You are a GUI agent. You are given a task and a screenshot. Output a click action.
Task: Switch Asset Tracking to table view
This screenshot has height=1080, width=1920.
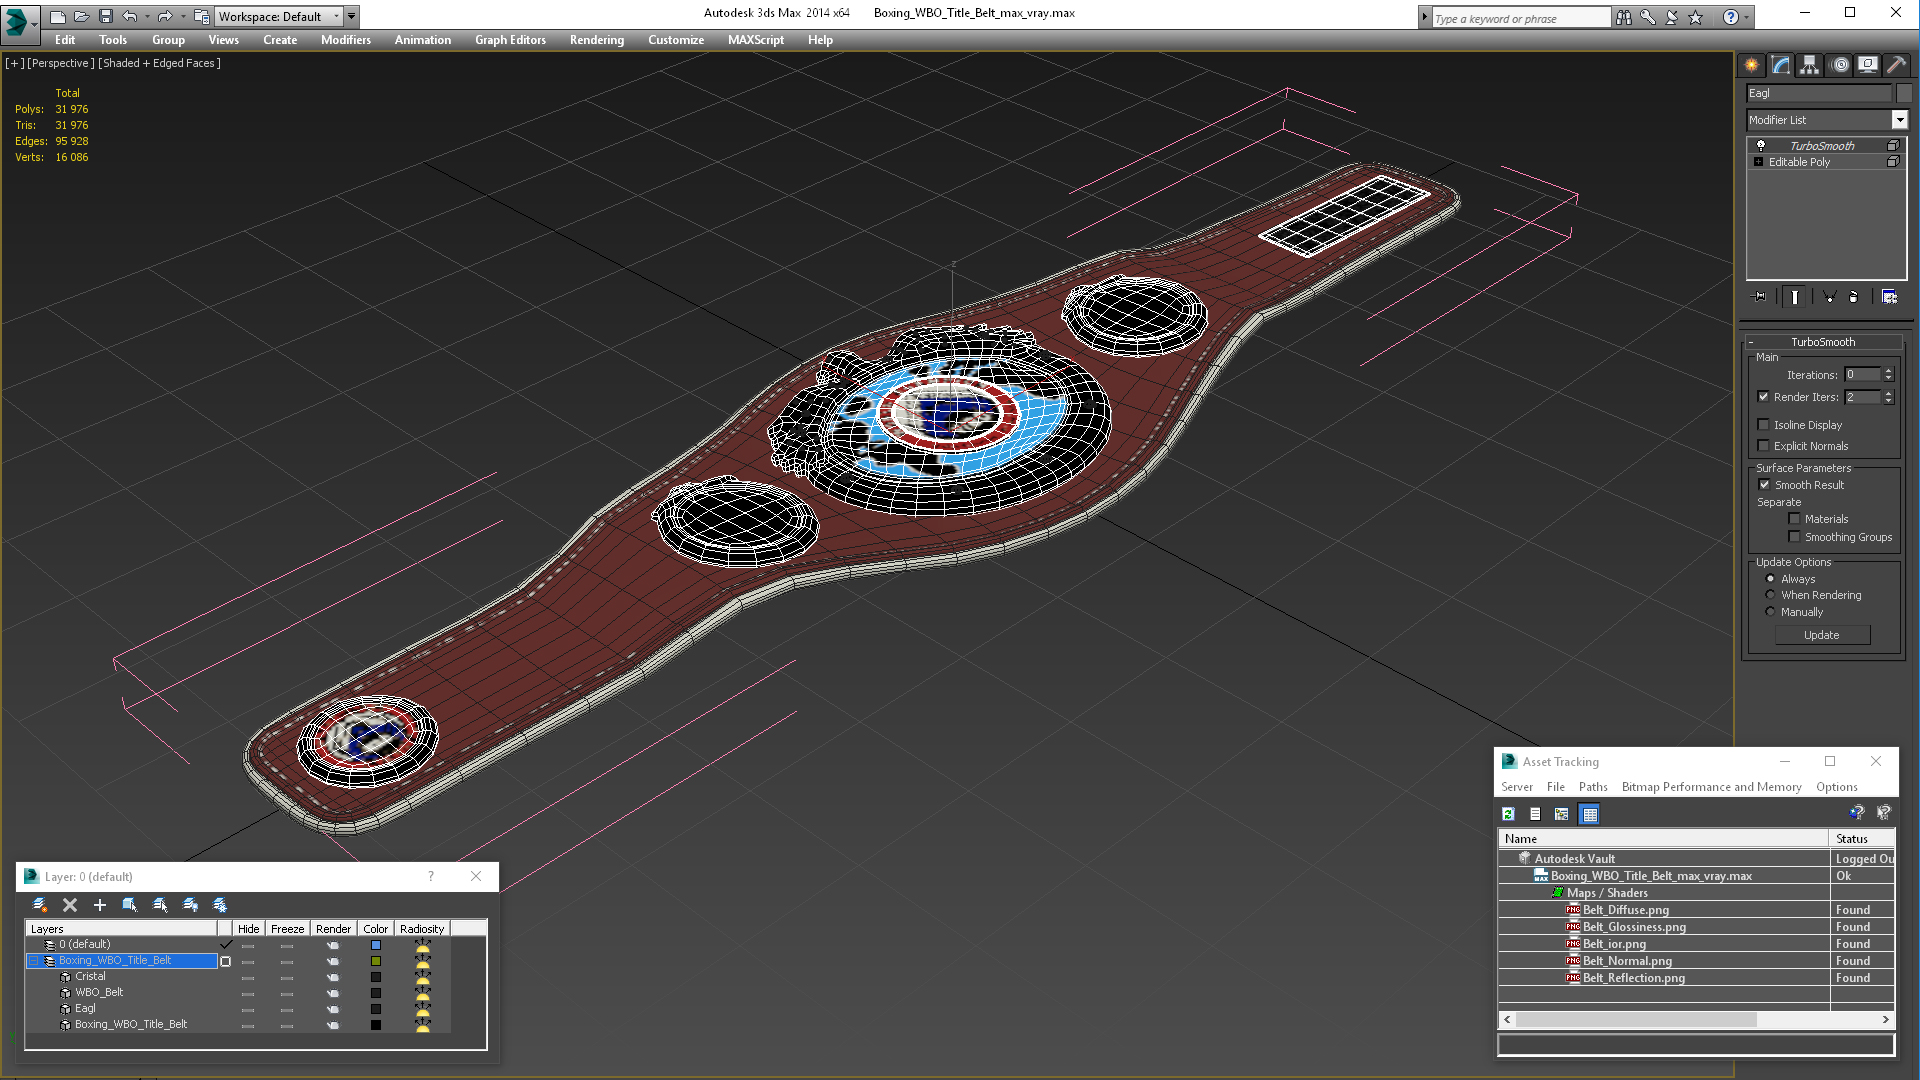pyautogui.click(x=1590, y=814)
